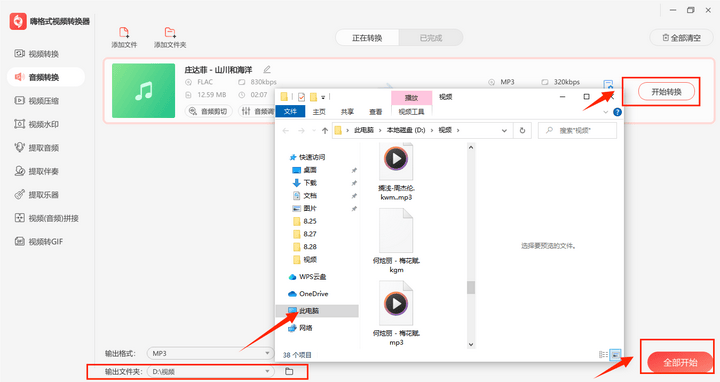This screenshot has height=382, width=720.
Task: Open the 提取伴奏 sidebar item
Action: pos(37,171)
